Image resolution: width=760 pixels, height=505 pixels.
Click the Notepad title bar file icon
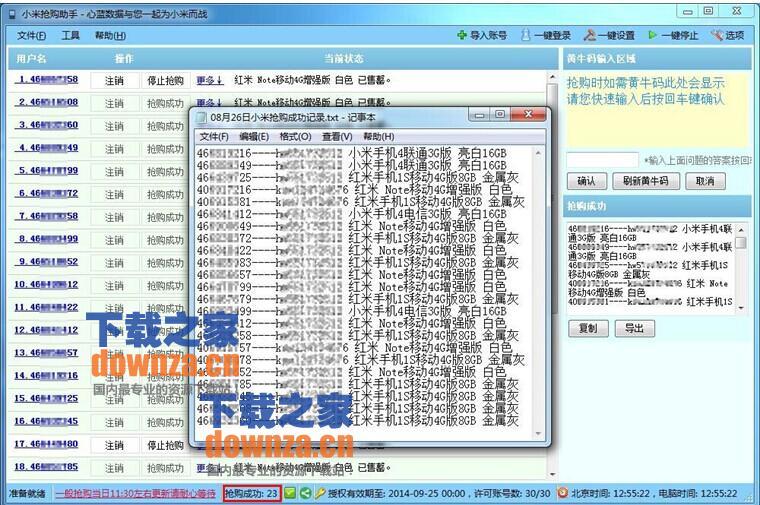pos(201,117)
